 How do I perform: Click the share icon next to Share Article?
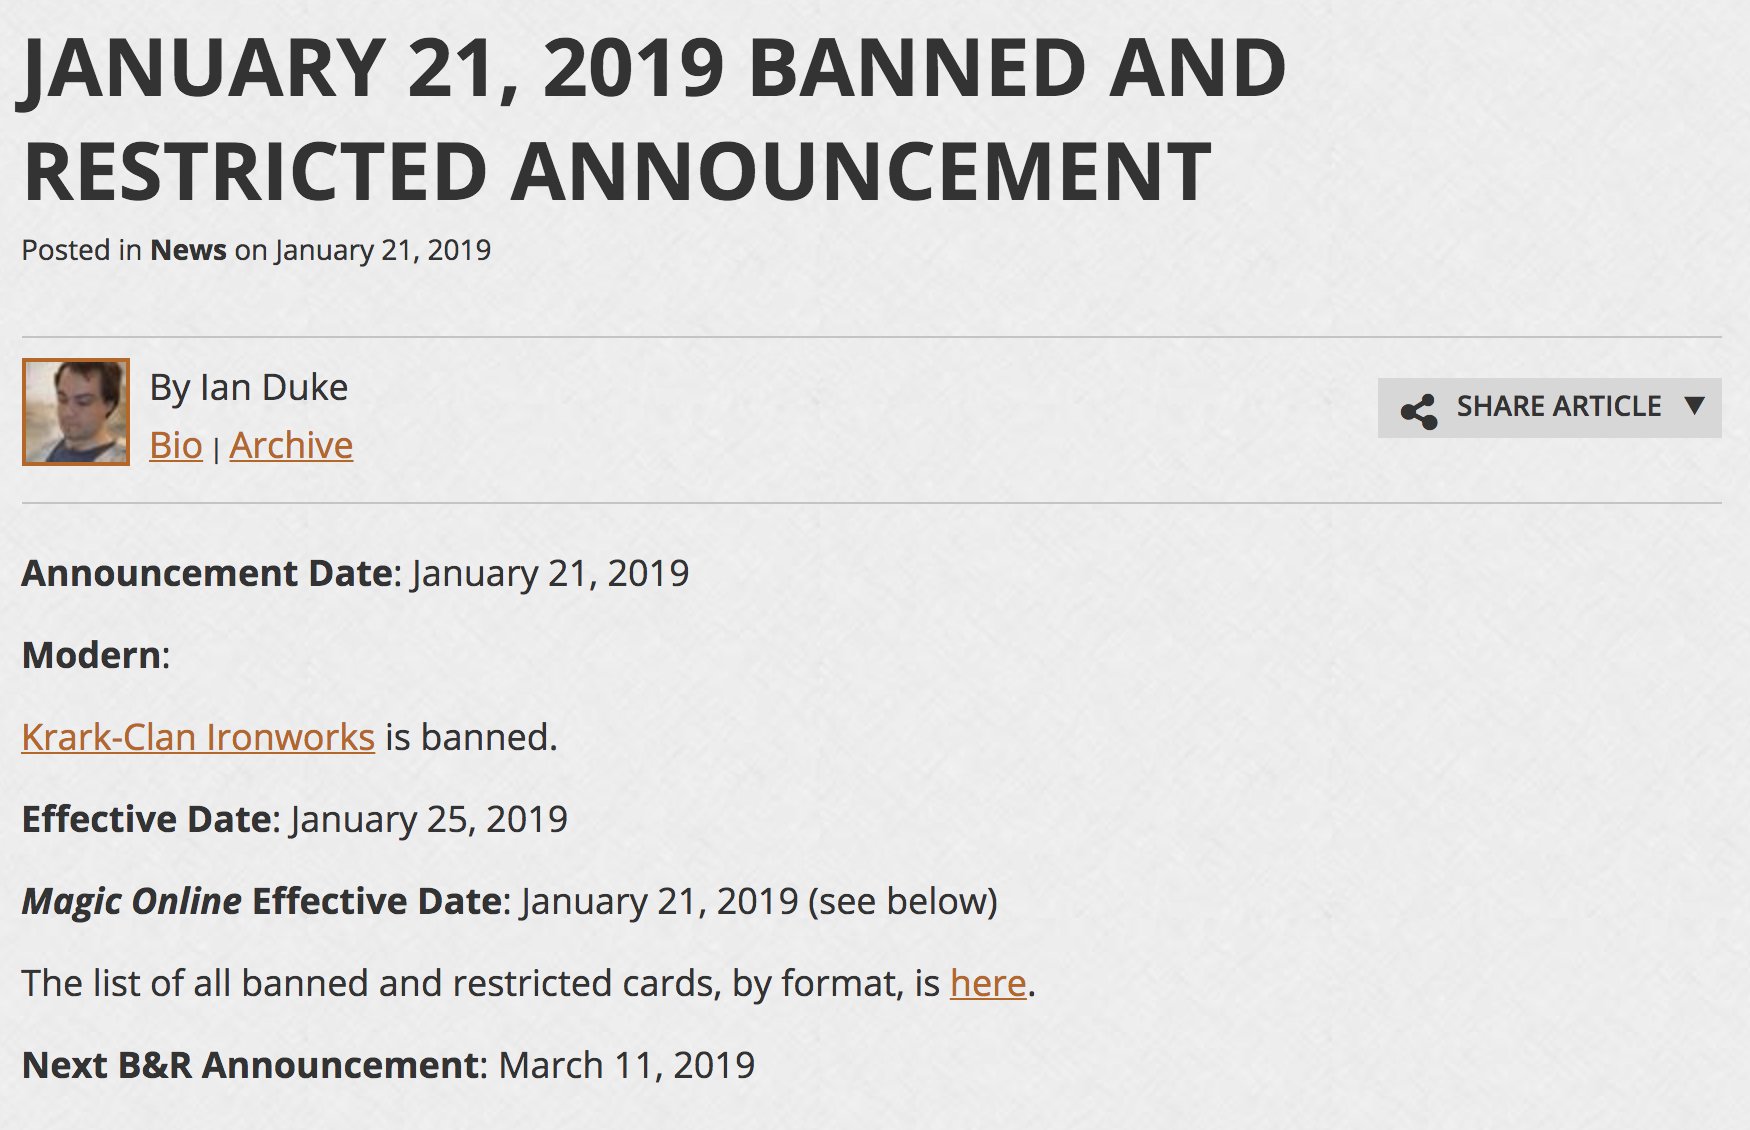pyautogui.click(x=1418, y=411)
